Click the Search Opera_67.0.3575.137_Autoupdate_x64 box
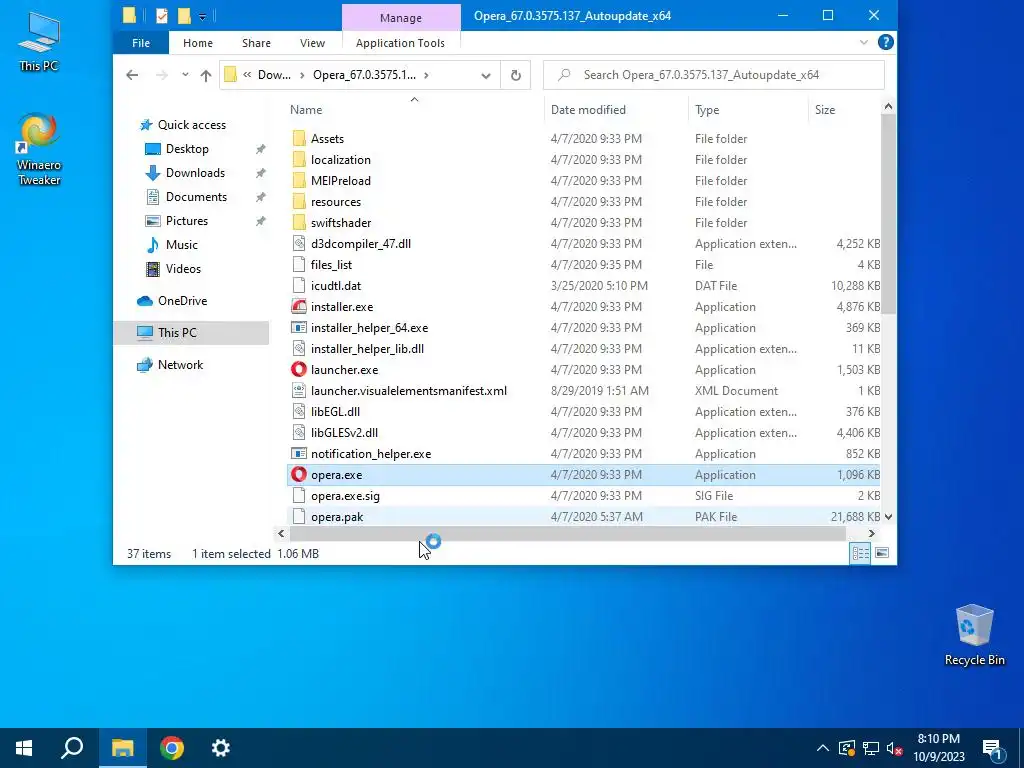Viewport: 1024px width, 768px height. point(714,75)
